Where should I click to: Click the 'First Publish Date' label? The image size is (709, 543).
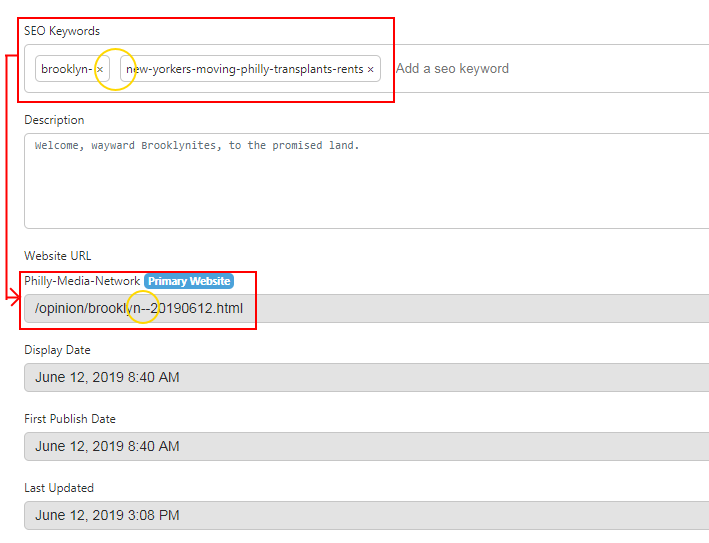(70, 419)
